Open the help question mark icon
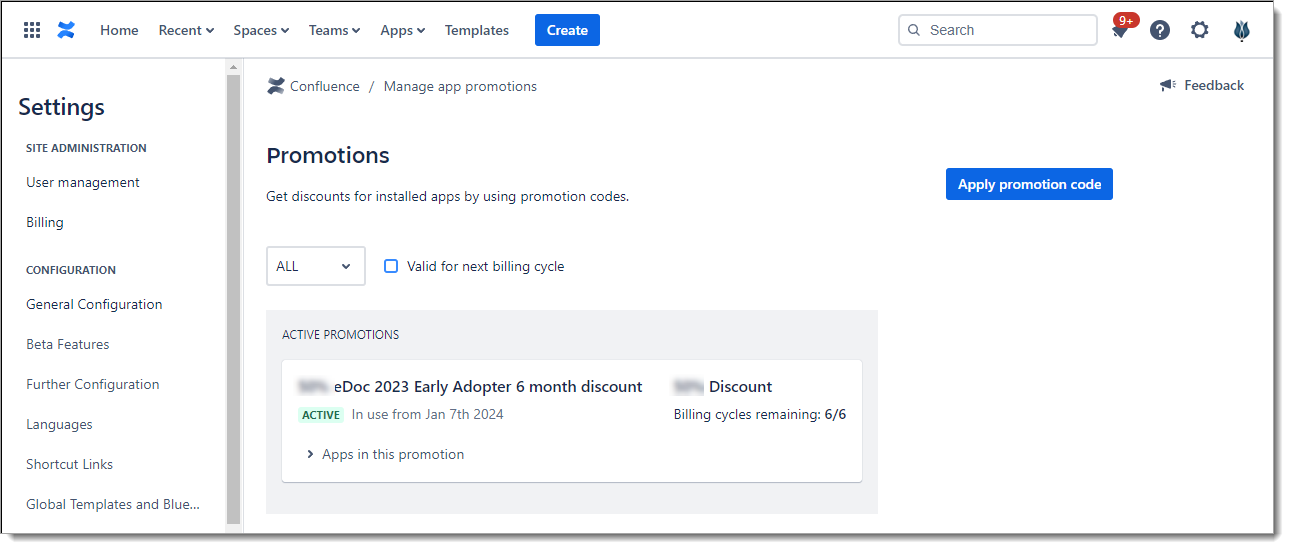Image resolution: width=1289 pixels, height=549 pixels. (1160, 30)
